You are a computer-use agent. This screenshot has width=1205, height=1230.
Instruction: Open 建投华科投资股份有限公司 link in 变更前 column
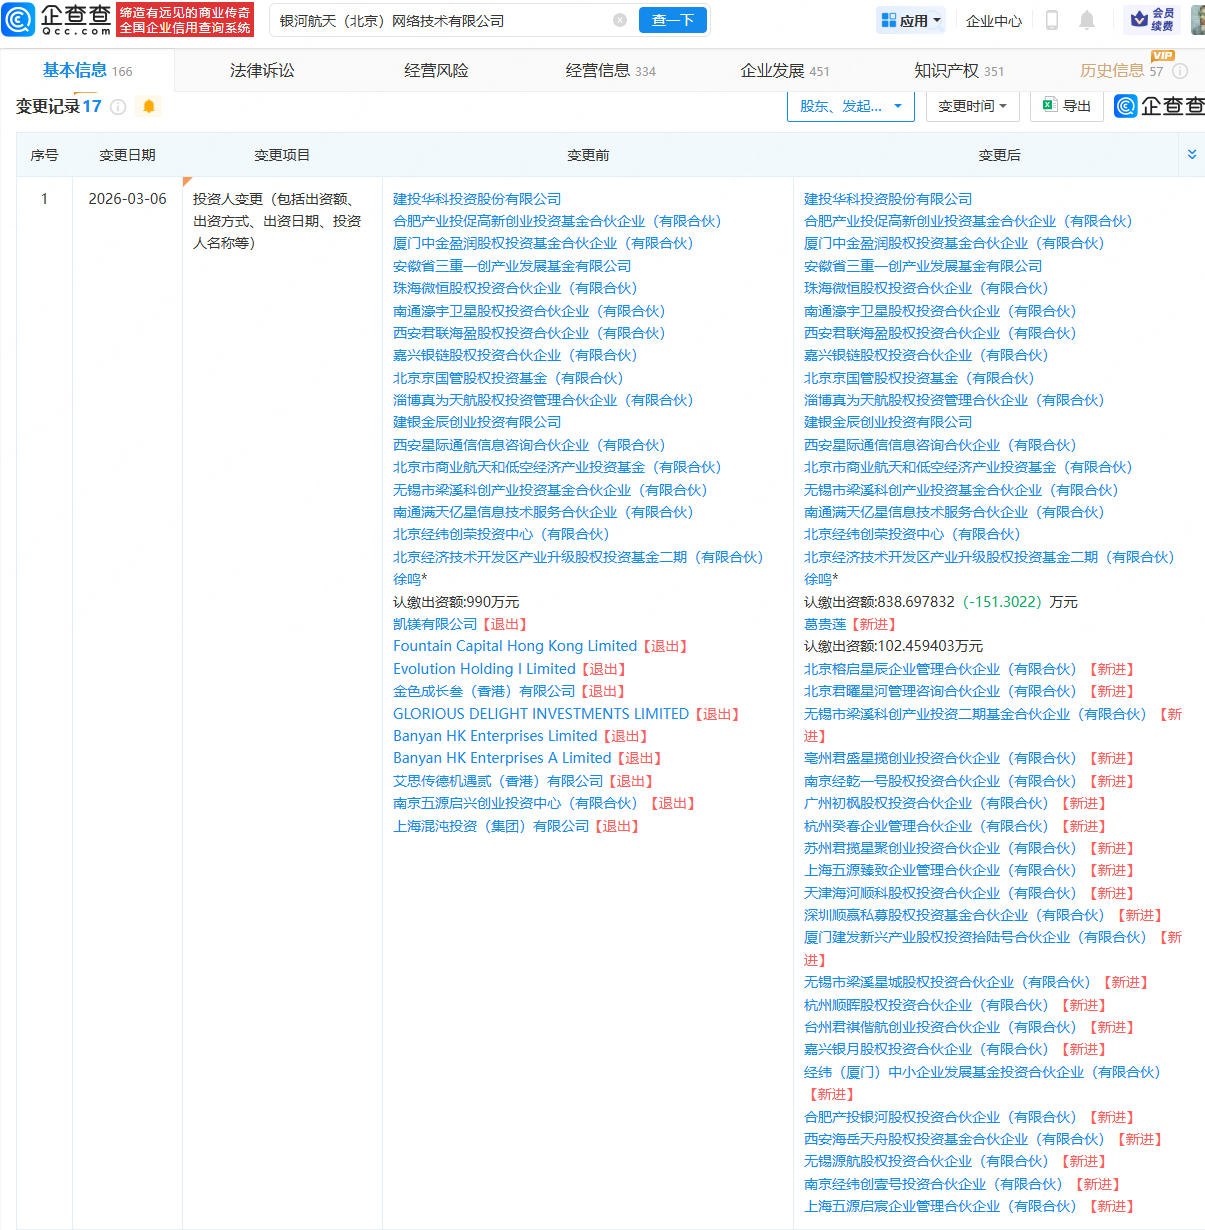477,199
